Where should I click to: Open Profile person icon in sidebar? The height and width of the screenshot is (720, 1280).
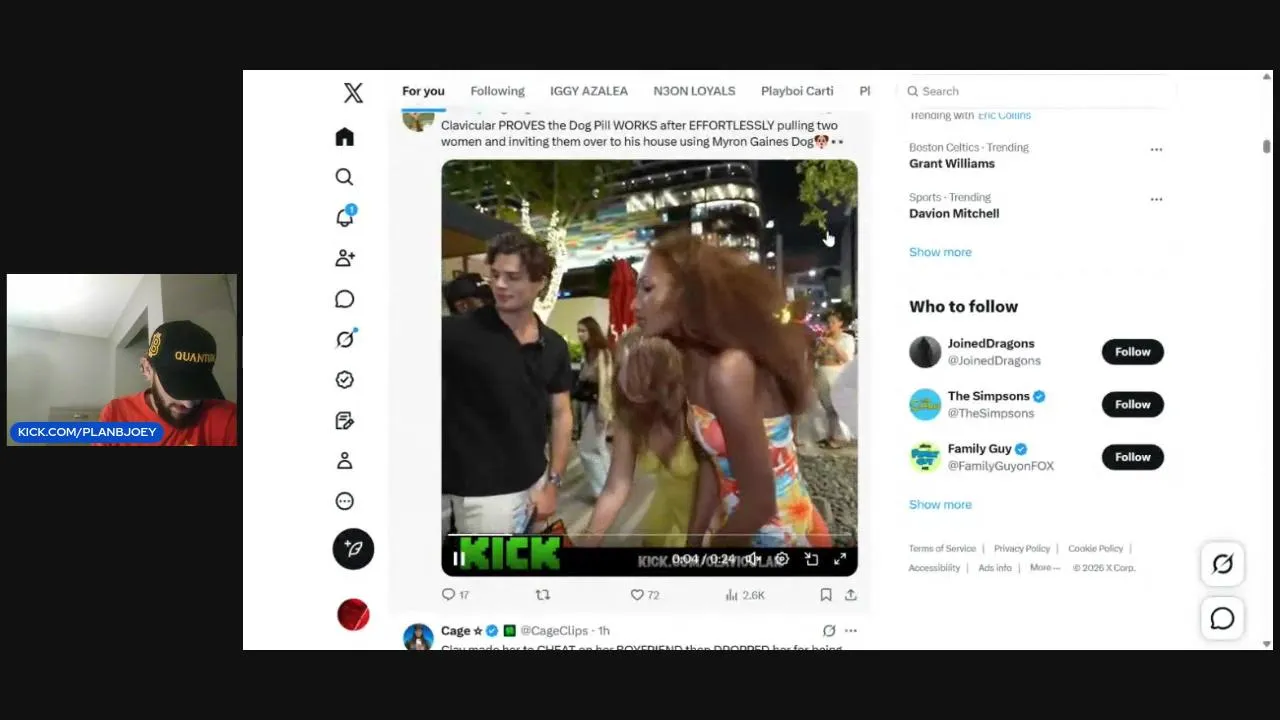pyautogui.click(x=345, y=461)
